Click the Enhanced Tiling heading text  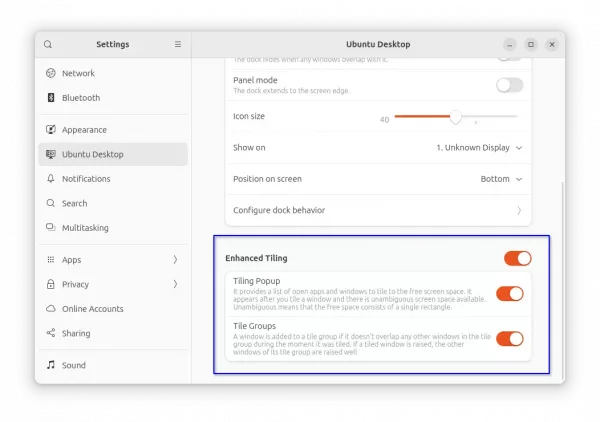[x=256, y=258]
